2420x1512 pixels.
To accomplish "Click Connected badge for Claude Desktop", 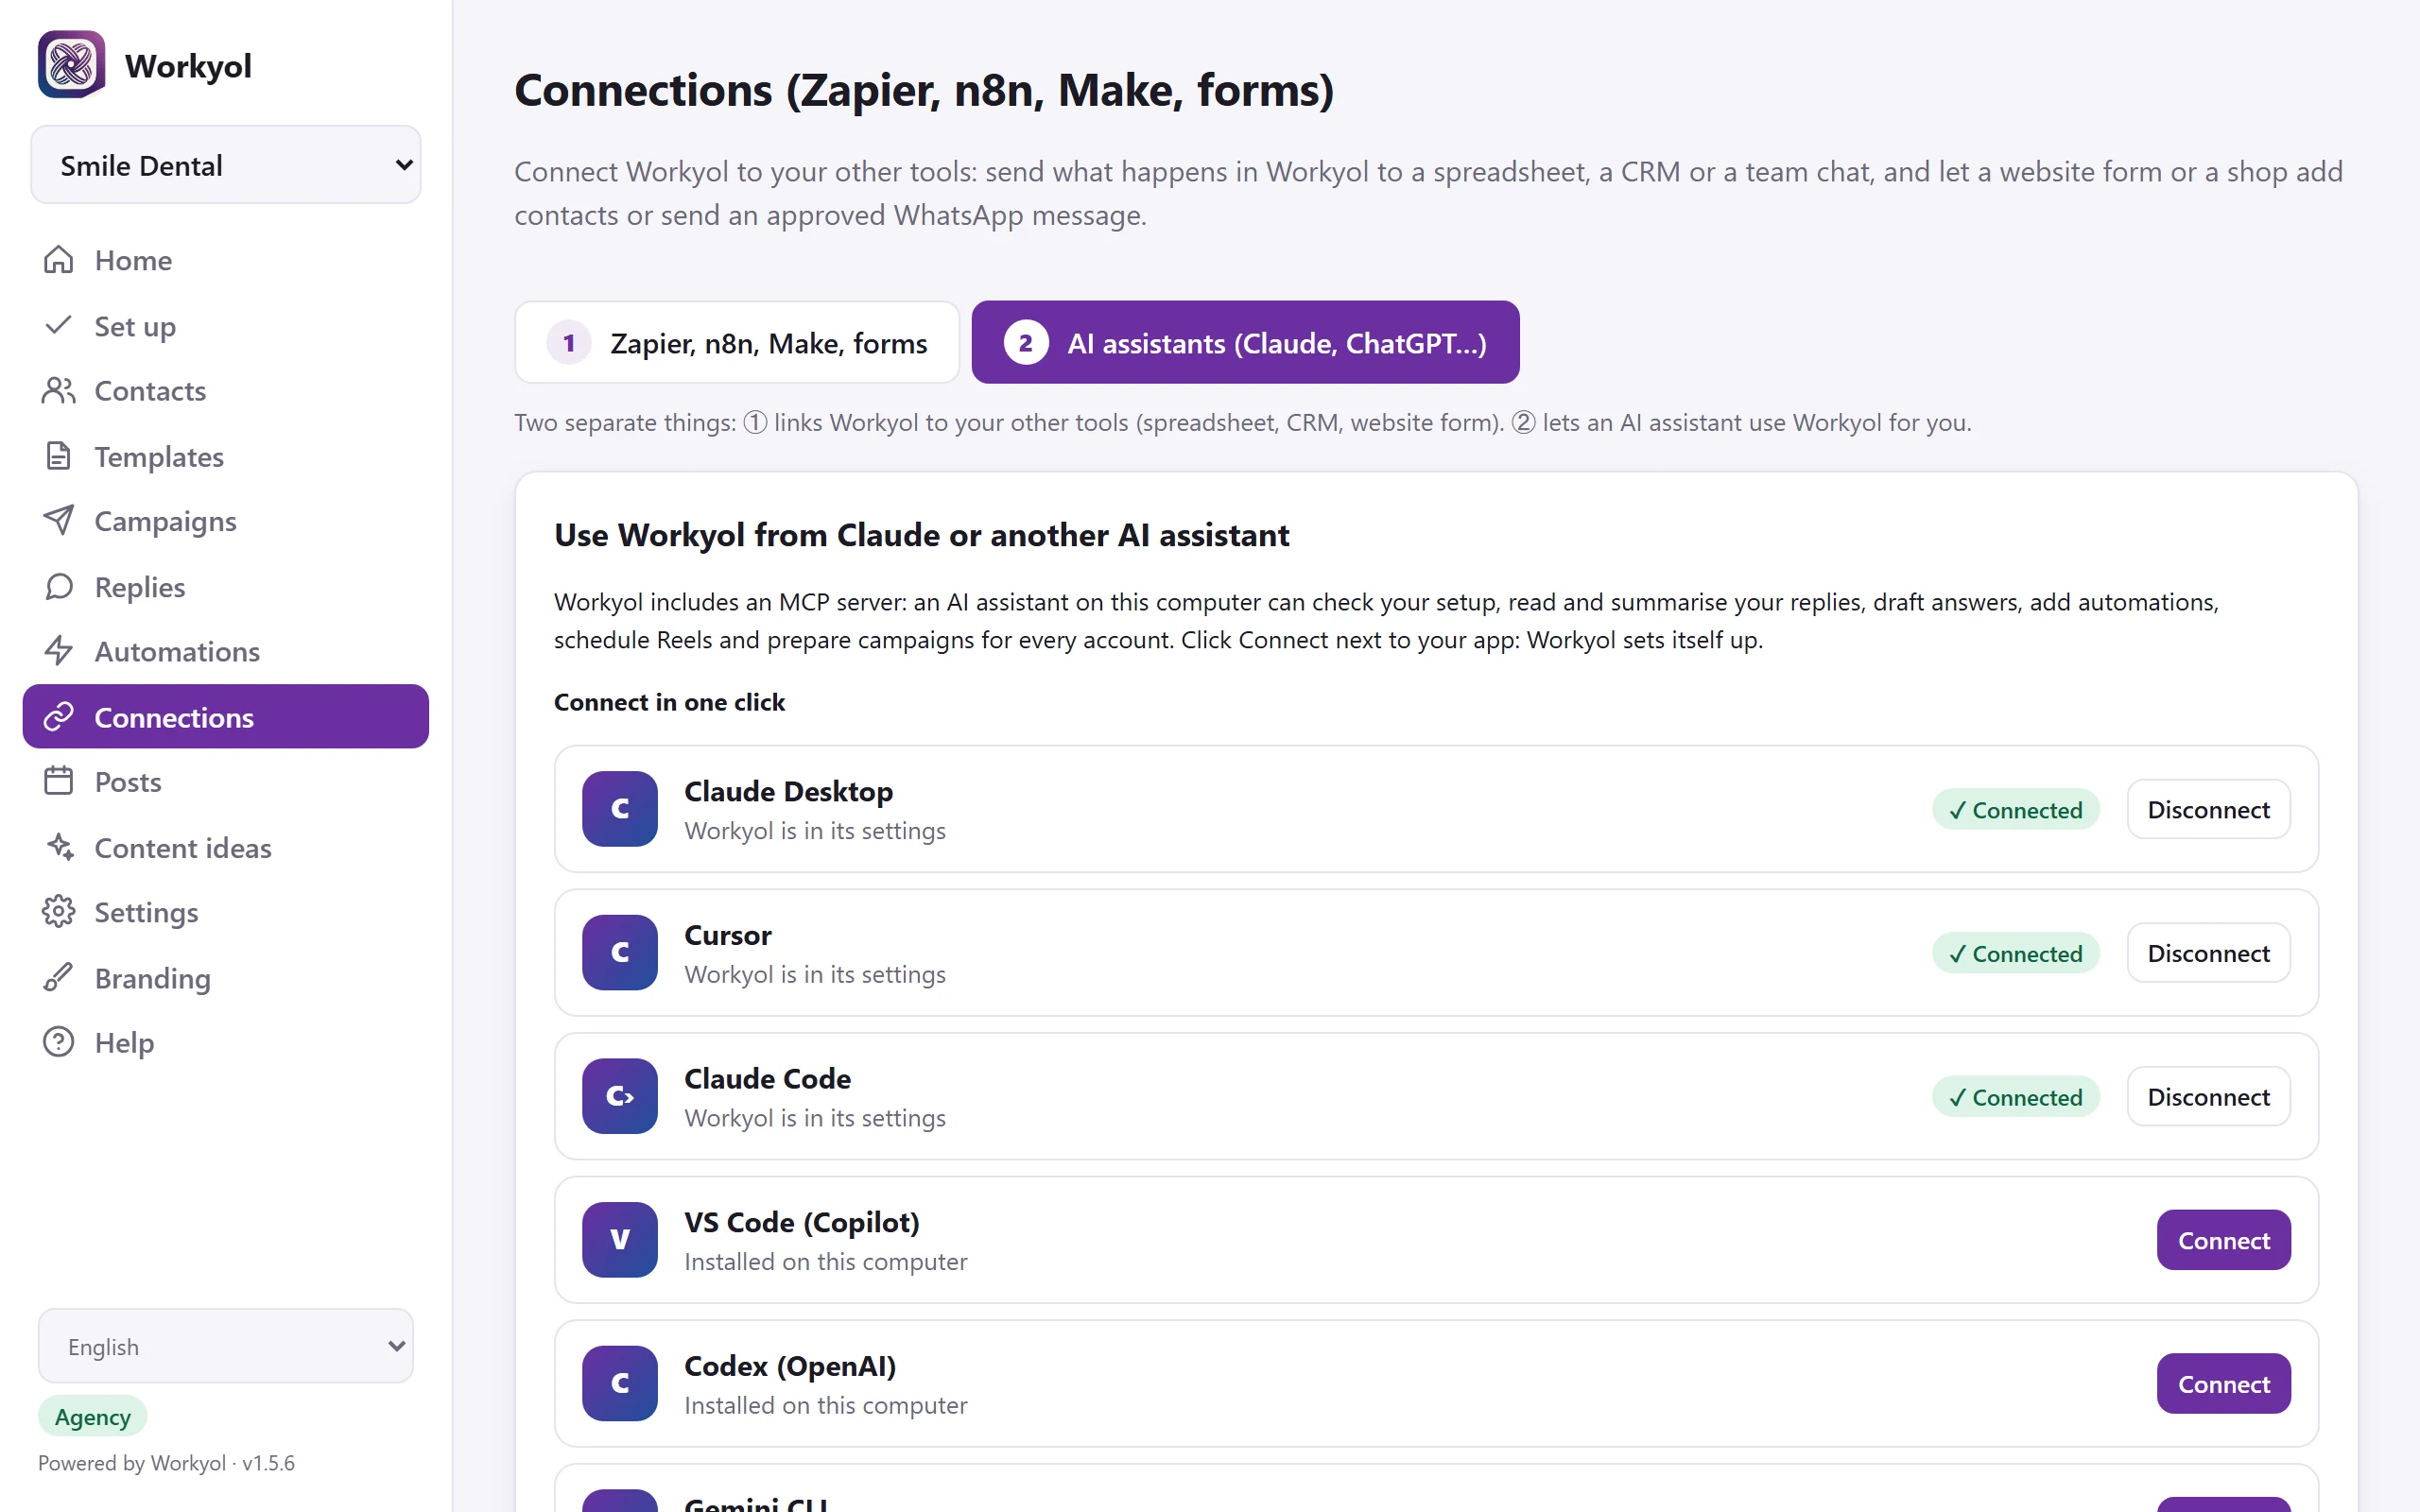I will point(2015,809).
